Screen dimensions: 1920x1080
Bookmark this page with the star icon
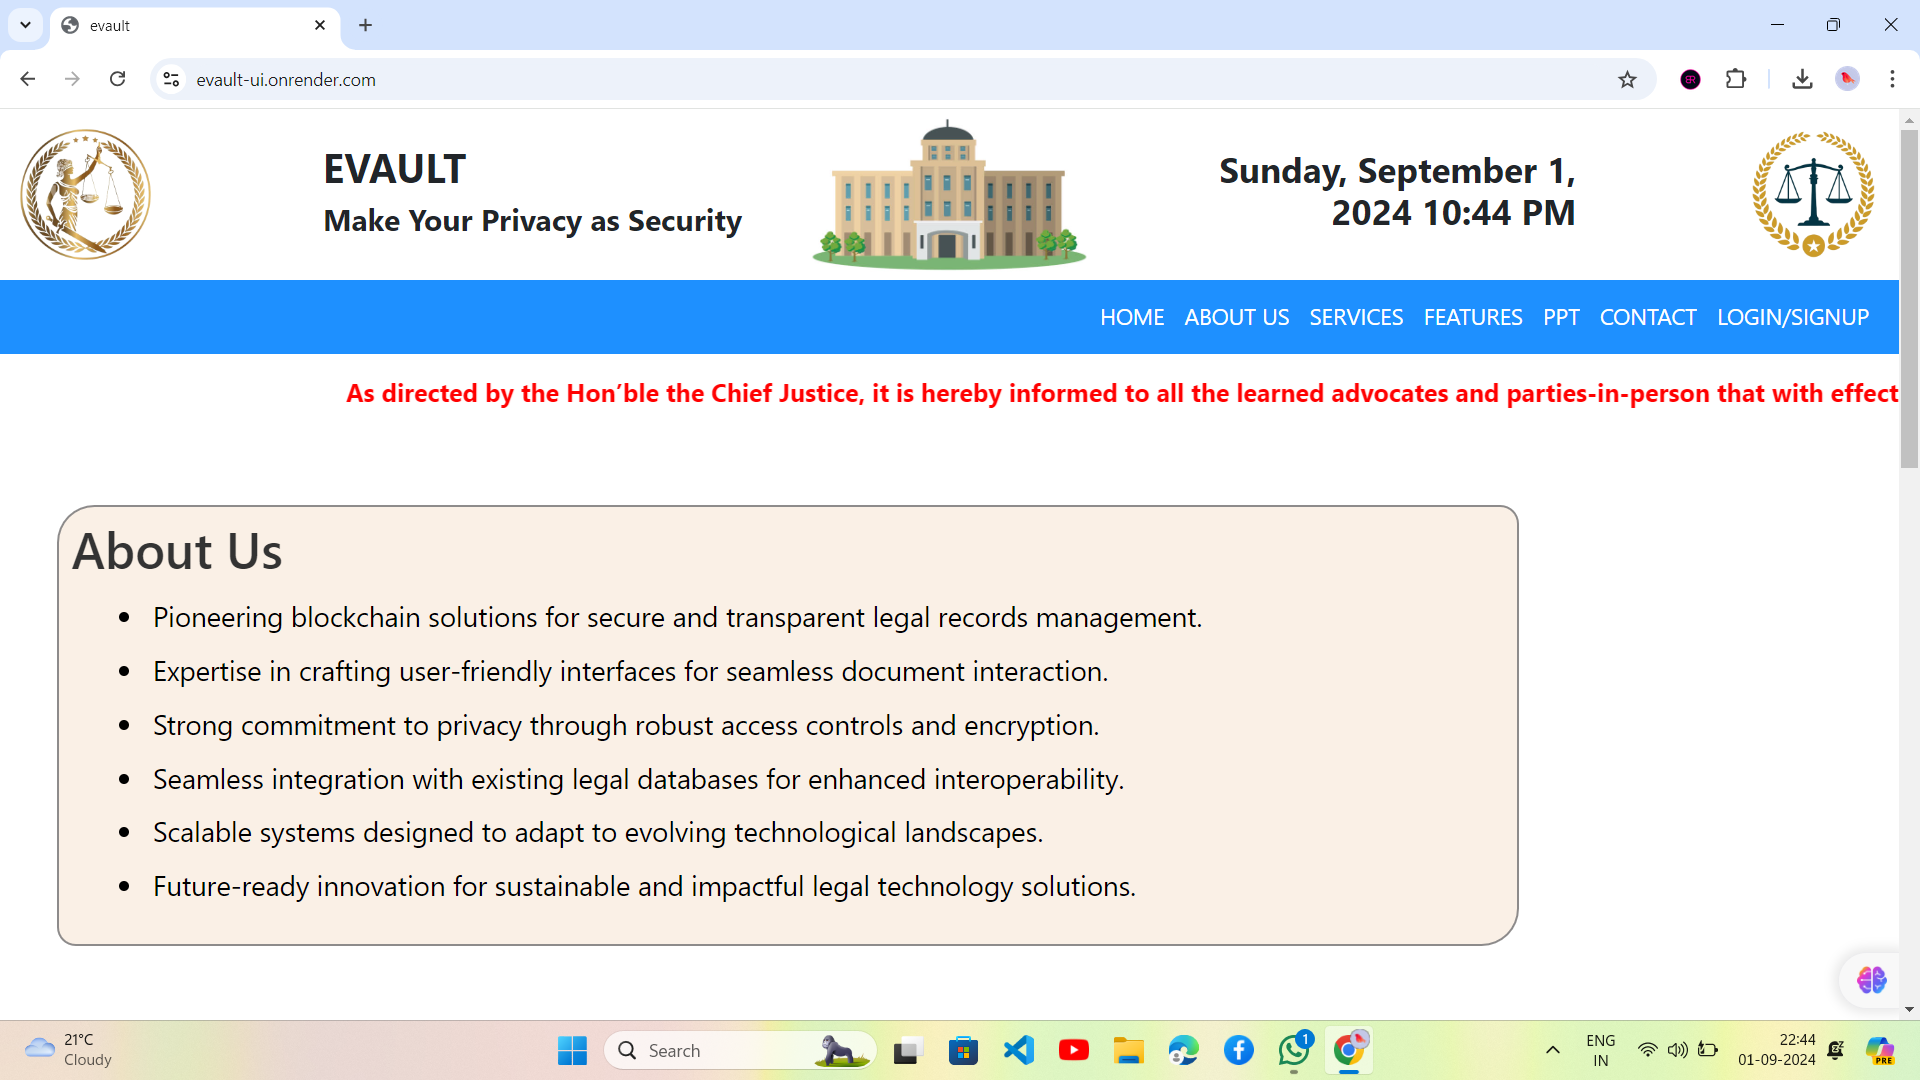tap(1627, 79)
